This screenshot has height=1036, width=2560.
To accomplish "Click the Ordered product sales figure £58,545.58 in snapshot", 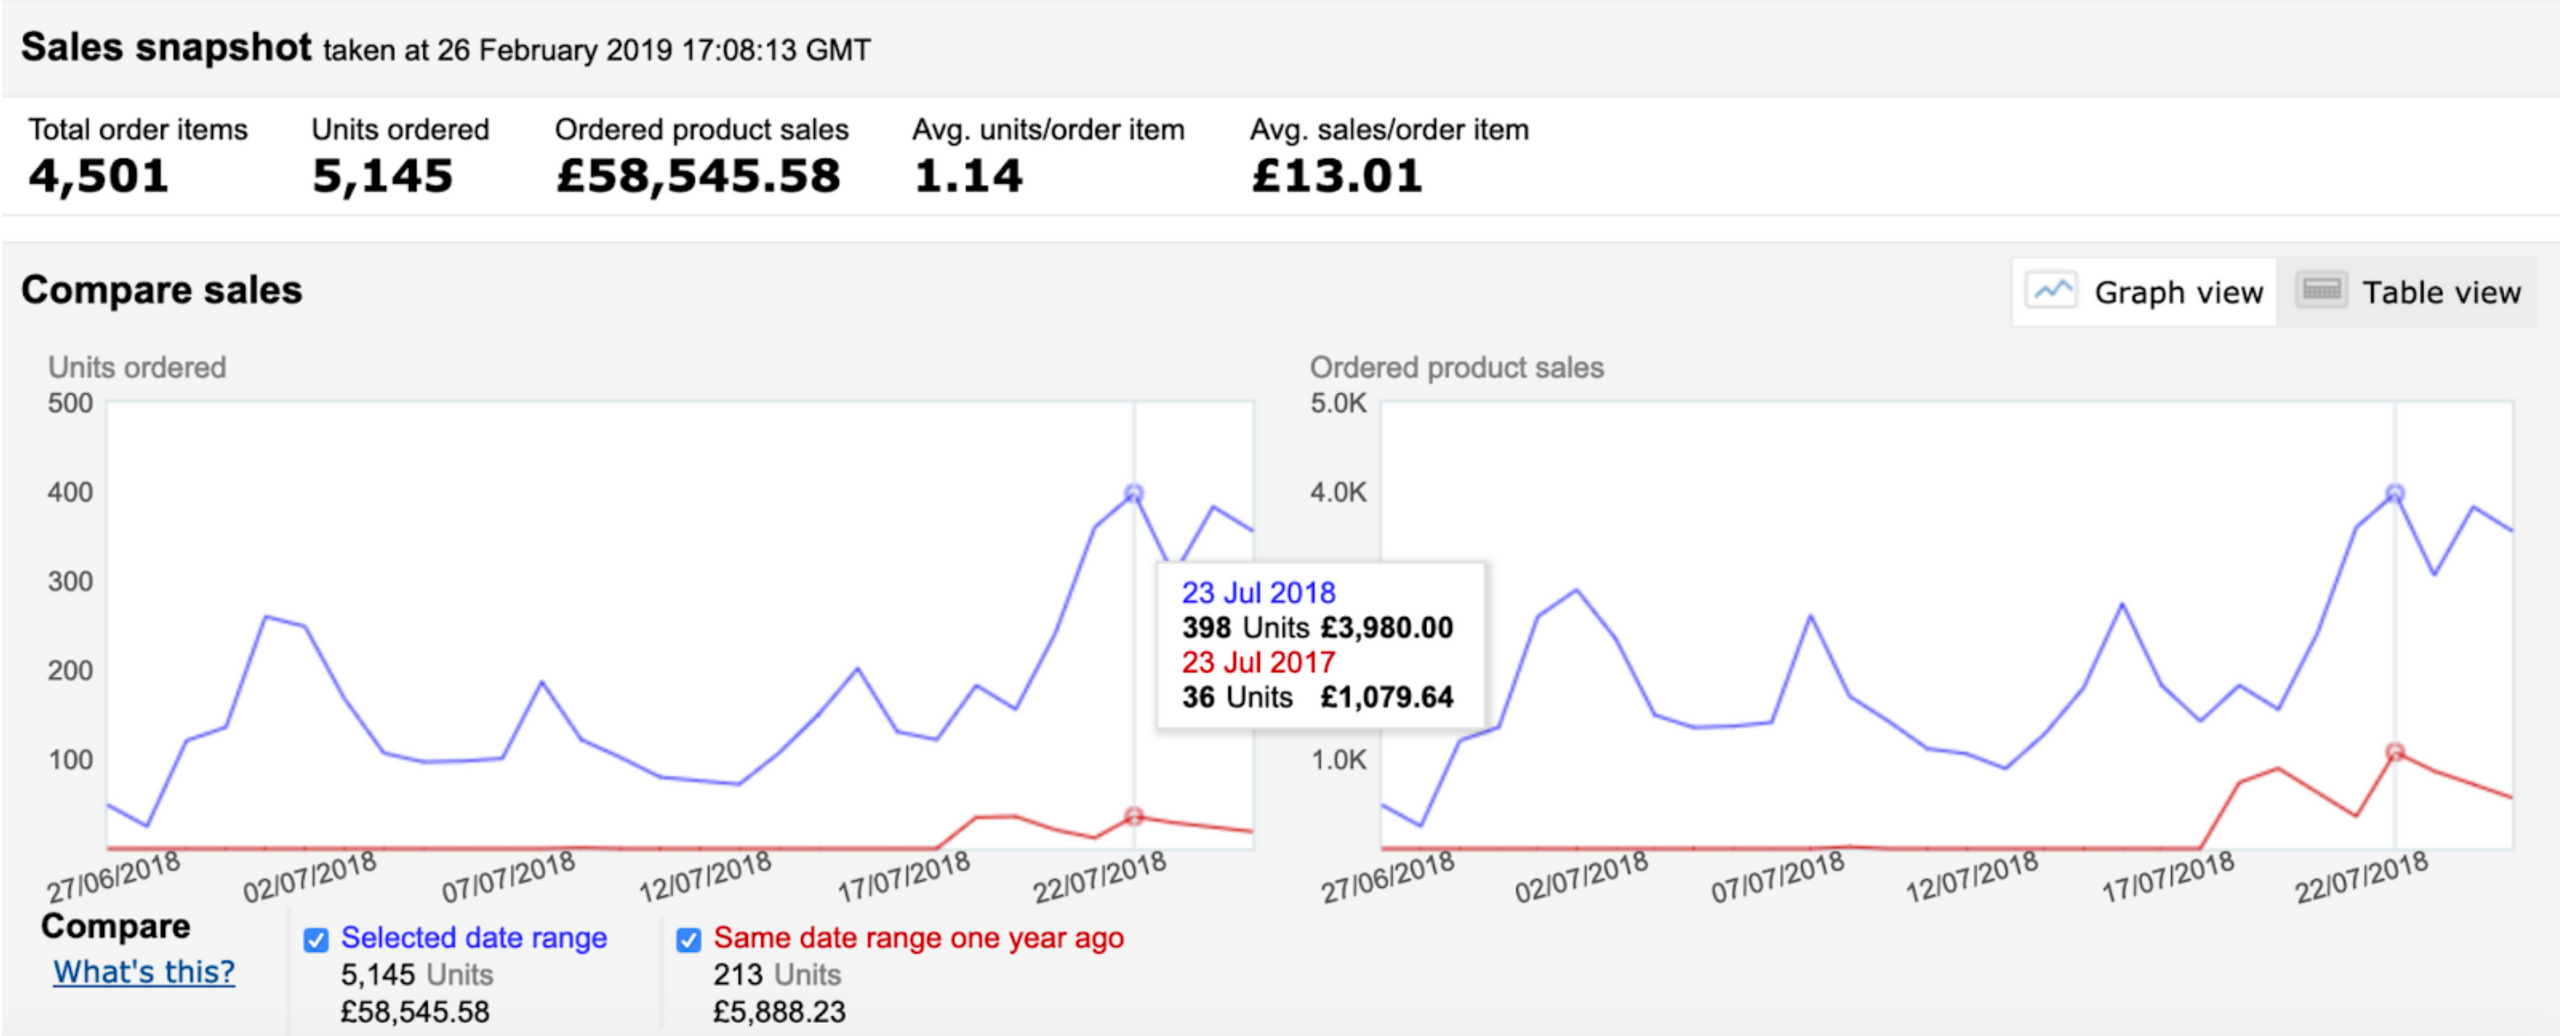I will (698, 177).
